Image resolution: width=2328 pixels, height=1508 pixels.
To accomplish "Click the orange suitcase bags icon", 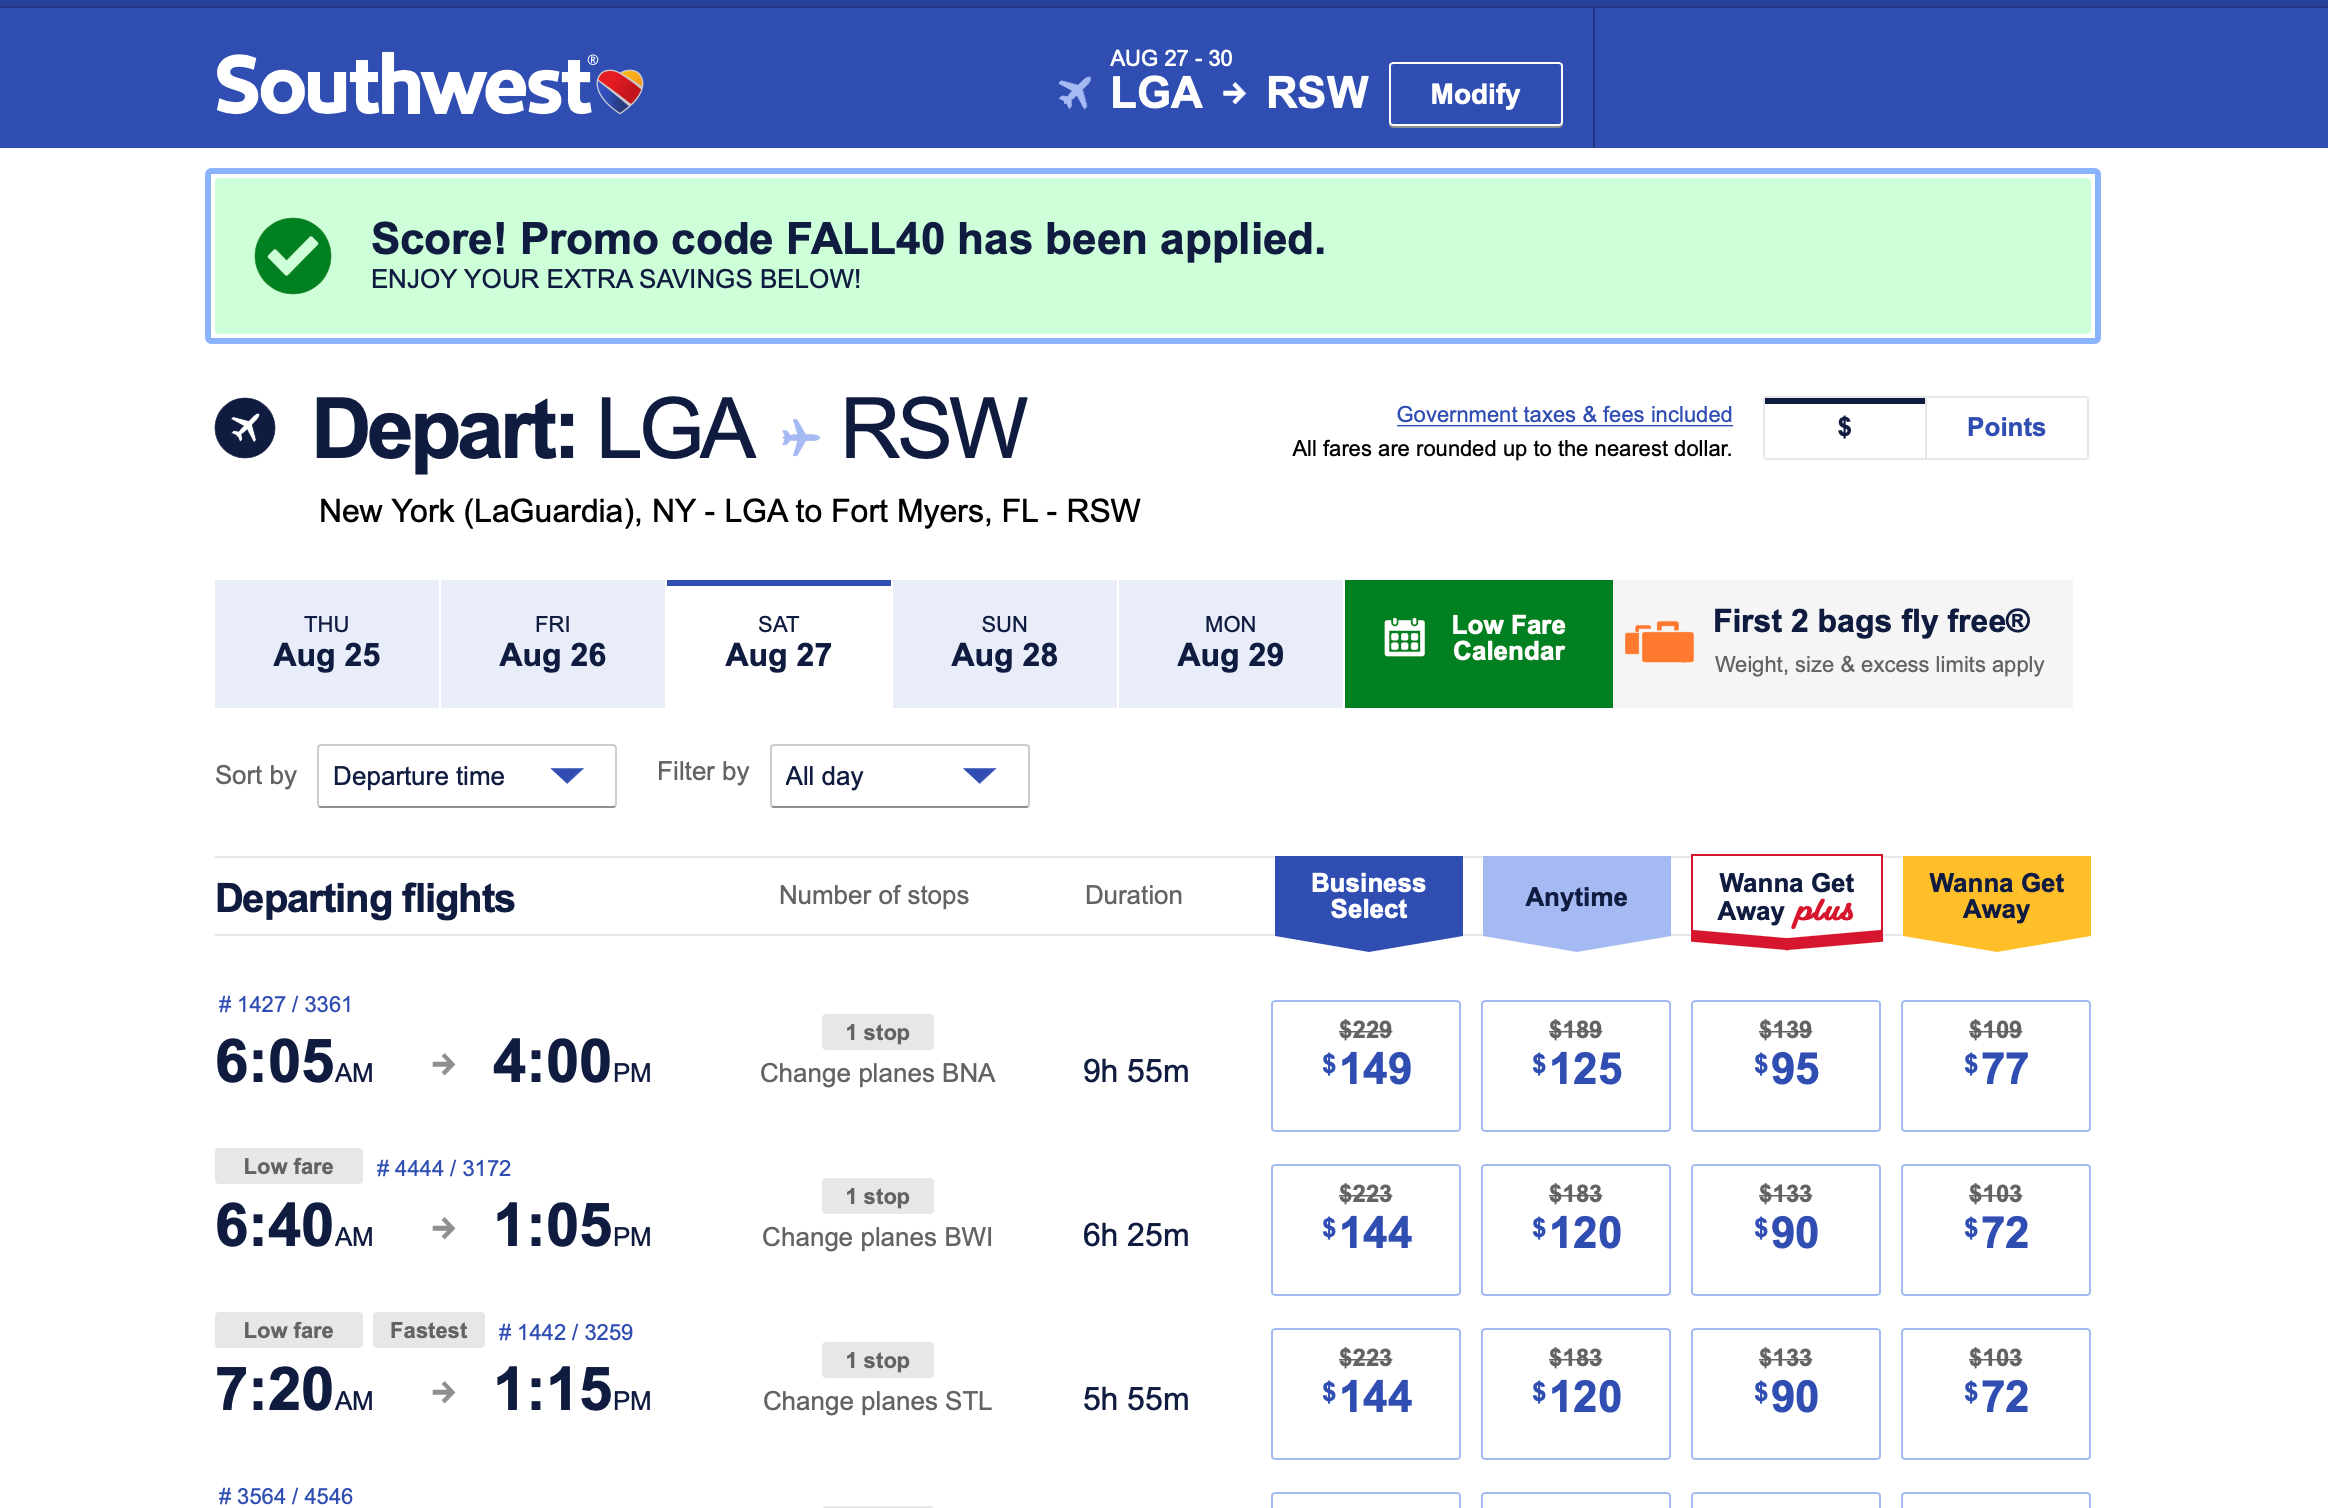I will coord(1660,641).
